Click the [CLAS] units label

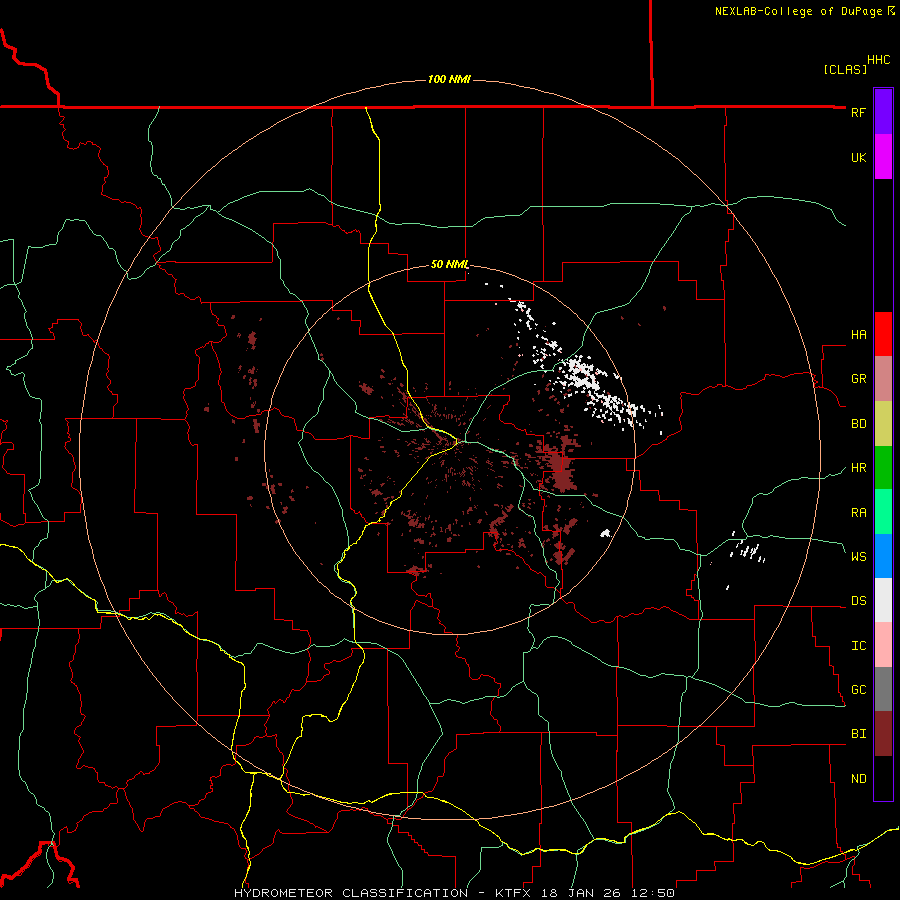pos(845,69)
